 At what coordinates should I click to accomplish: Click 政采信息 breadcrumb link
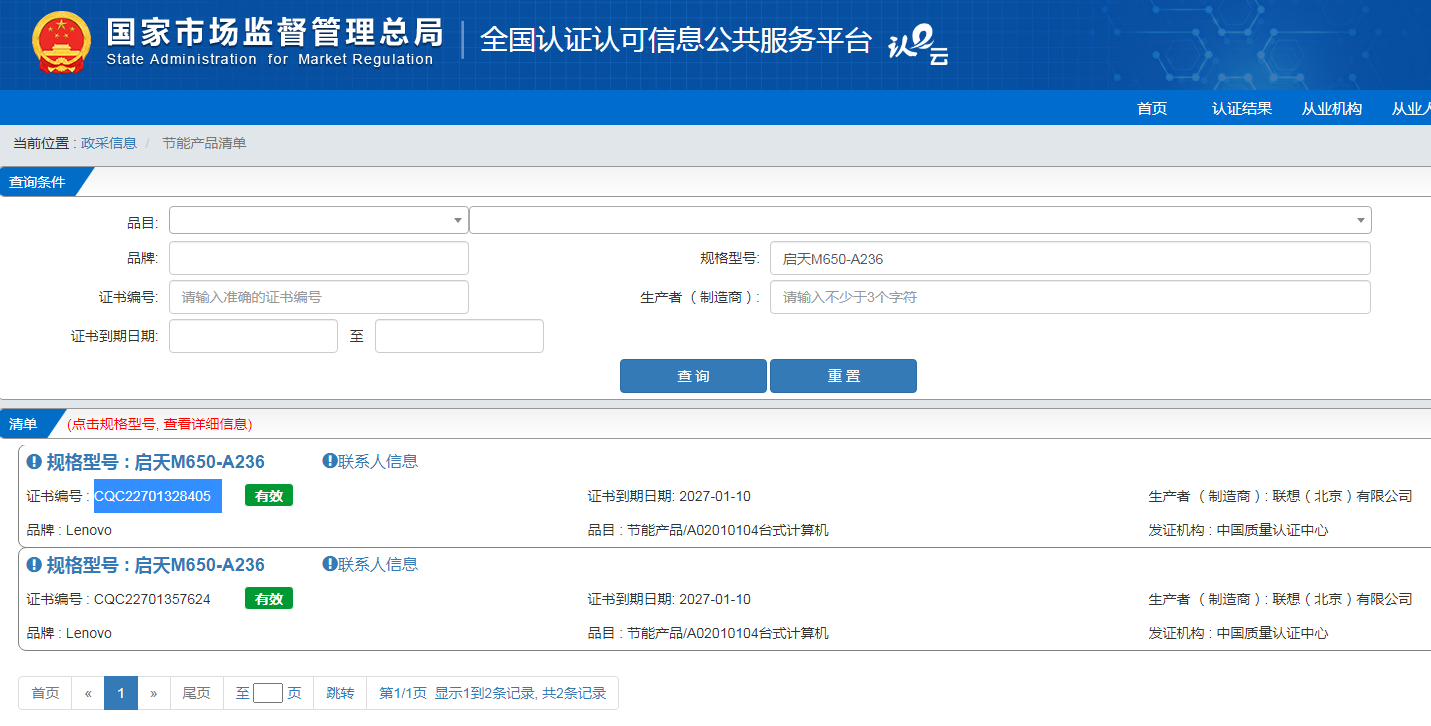pos(109,143)
